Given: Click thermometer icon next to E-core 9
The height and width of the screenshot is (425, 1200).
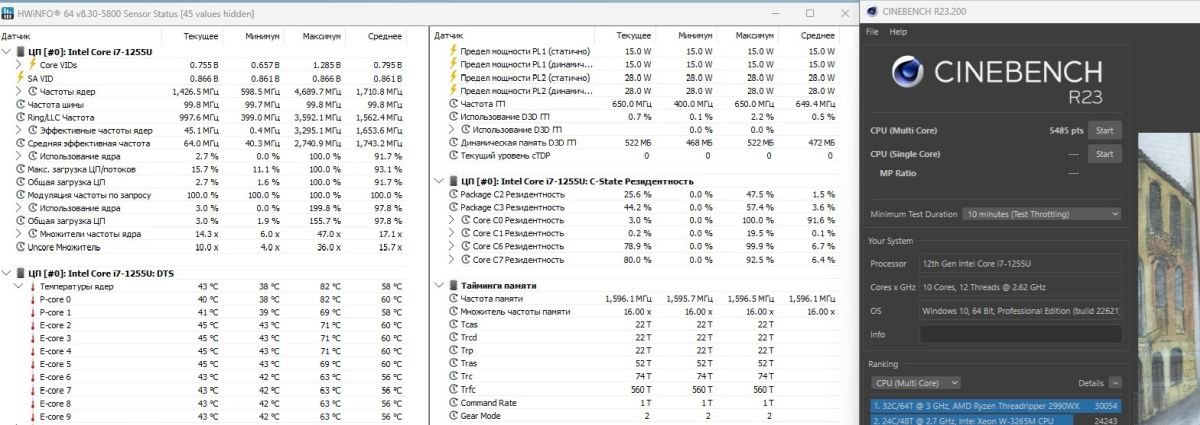Looking at the screenshot, I should pyautogui.click(x=33, y=416).
